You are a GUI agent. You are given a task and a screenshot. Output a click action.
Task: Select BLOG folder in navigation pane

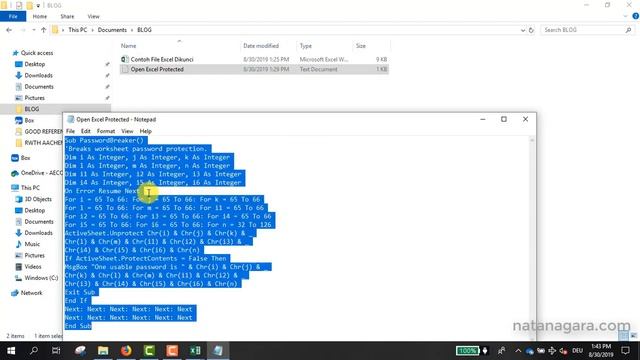(32, 109)
